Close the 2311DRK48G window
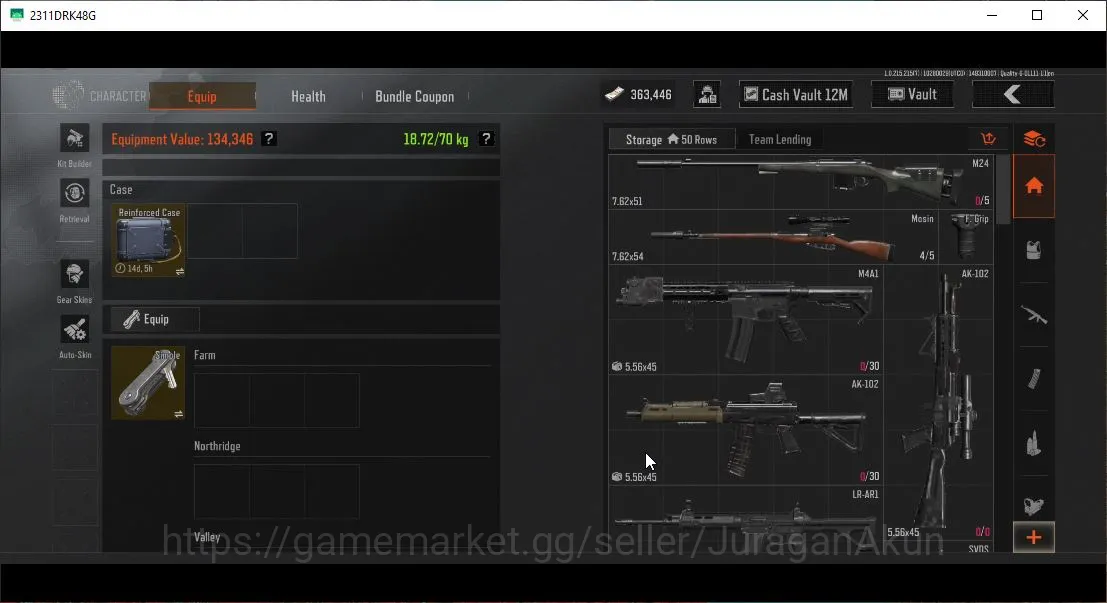The height and width of the screenshot is (603, 1107). coord(1083,15)
